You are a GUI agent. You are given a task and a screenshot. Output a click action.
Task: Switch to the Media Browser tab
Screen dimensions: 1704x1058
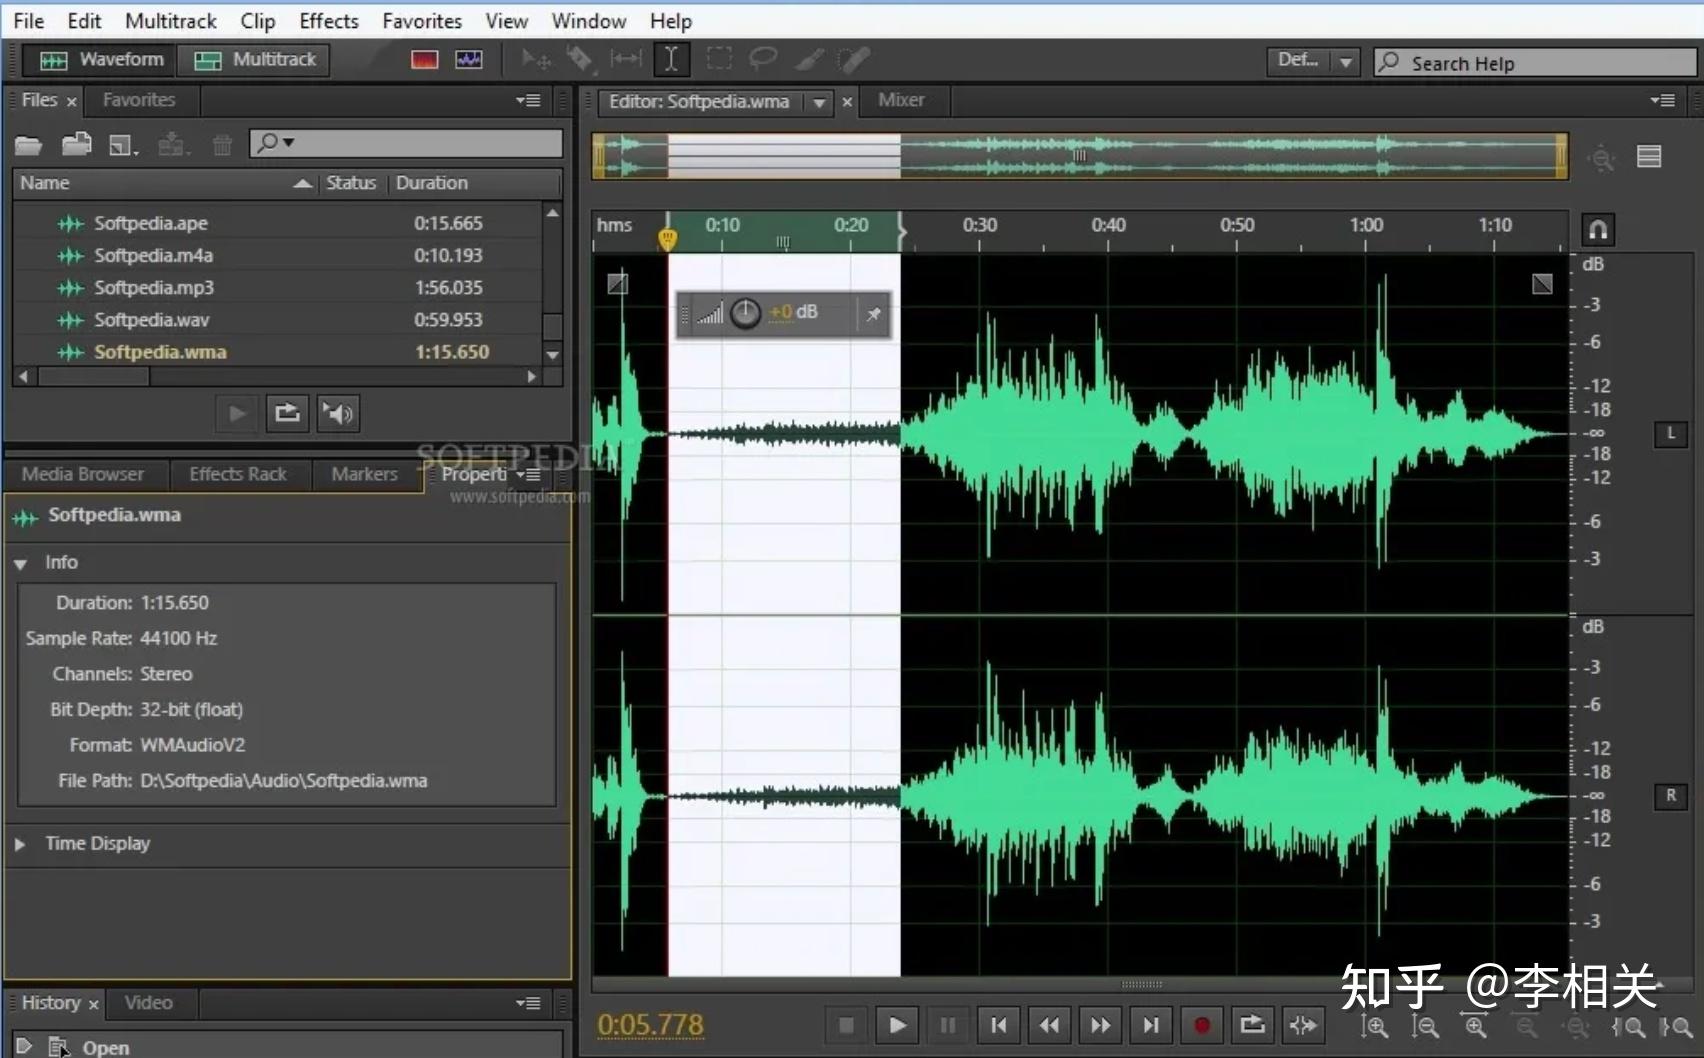tap(83, 474)
